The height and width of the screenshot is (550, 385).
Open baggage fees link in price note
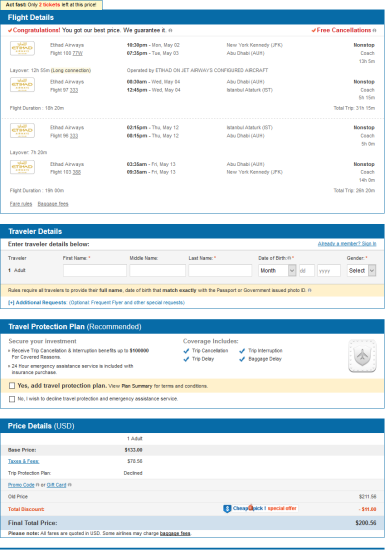coord(175,533)
